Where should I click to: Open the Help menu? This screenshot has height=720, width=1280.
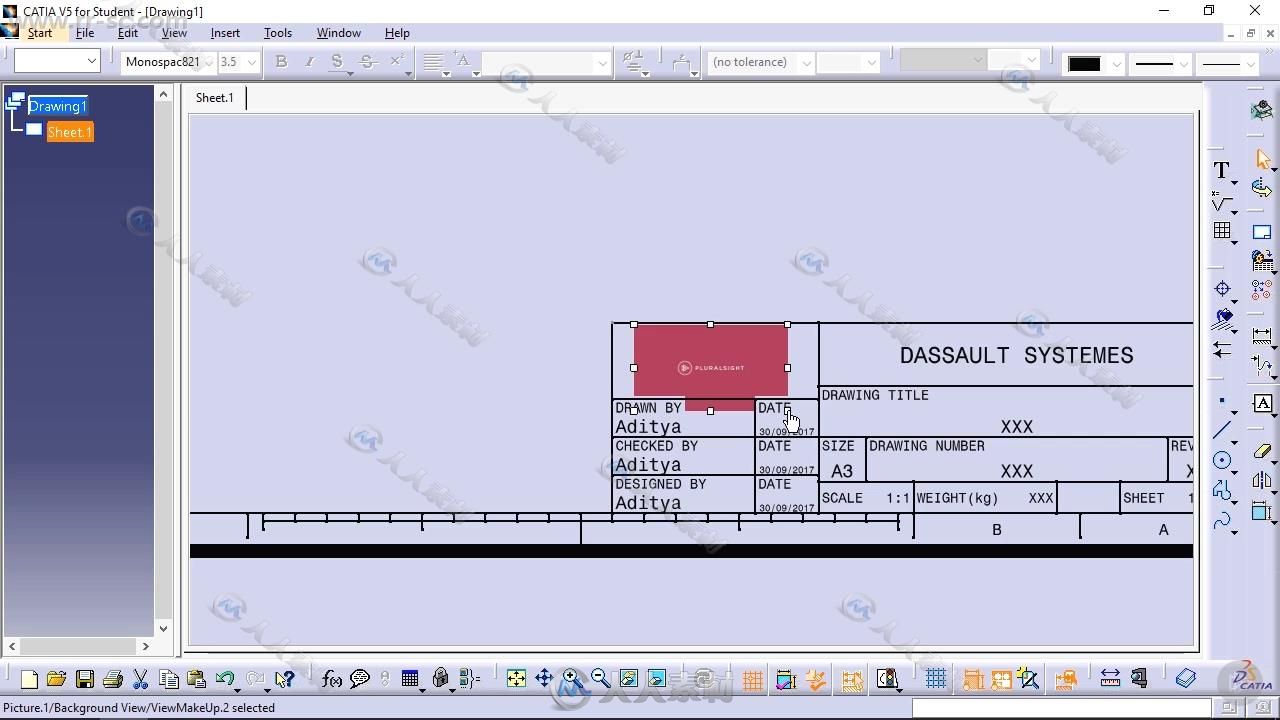point(397,33)
